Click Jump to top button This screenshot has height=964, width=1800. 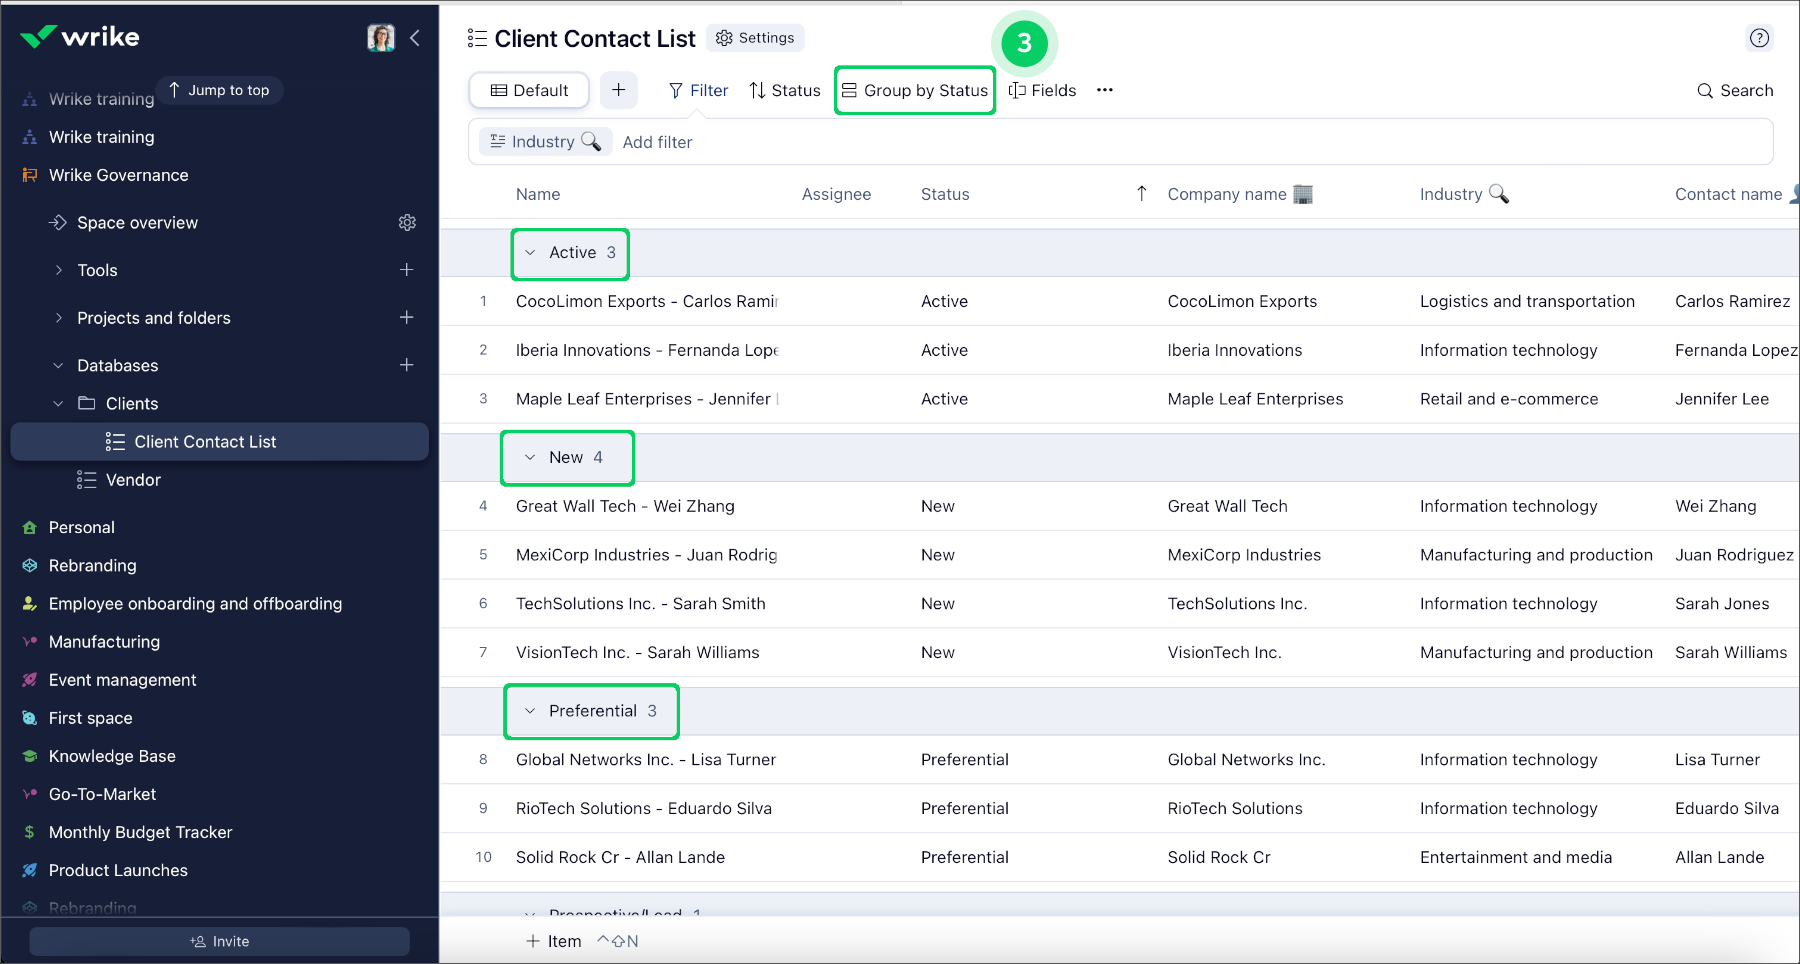(x=219, y=90)
